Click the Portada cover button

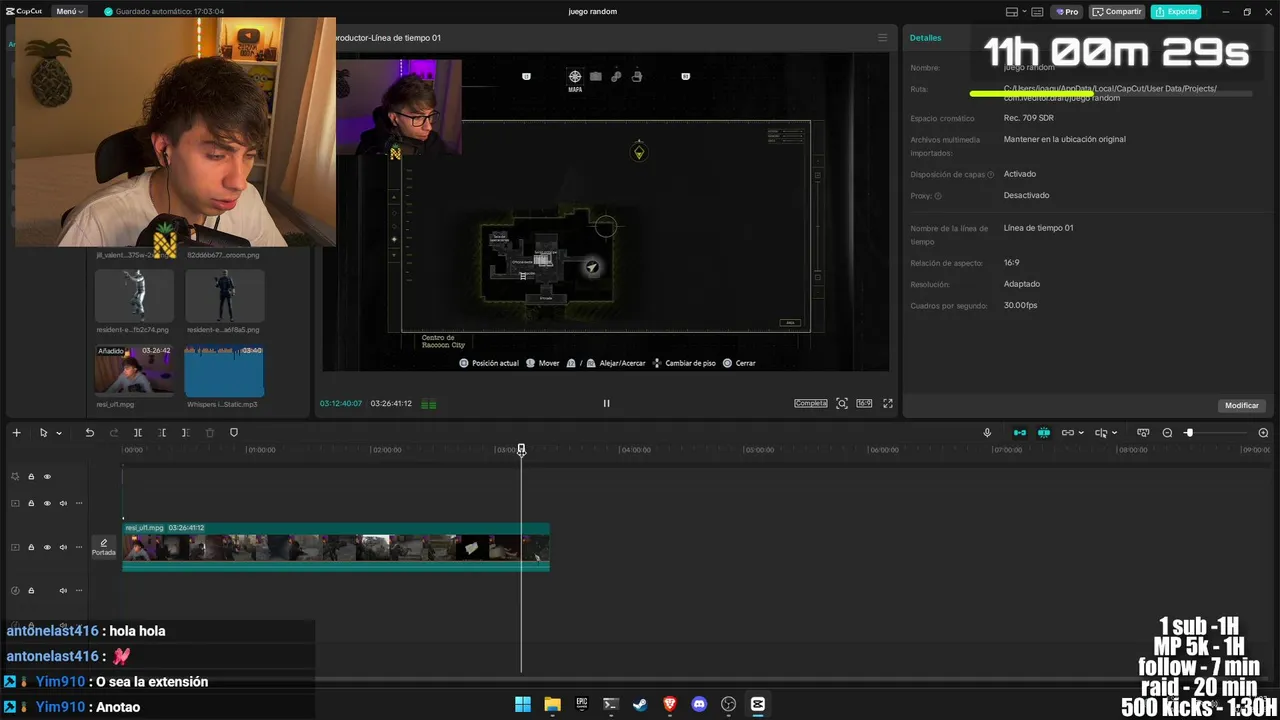tap(104, 547)
